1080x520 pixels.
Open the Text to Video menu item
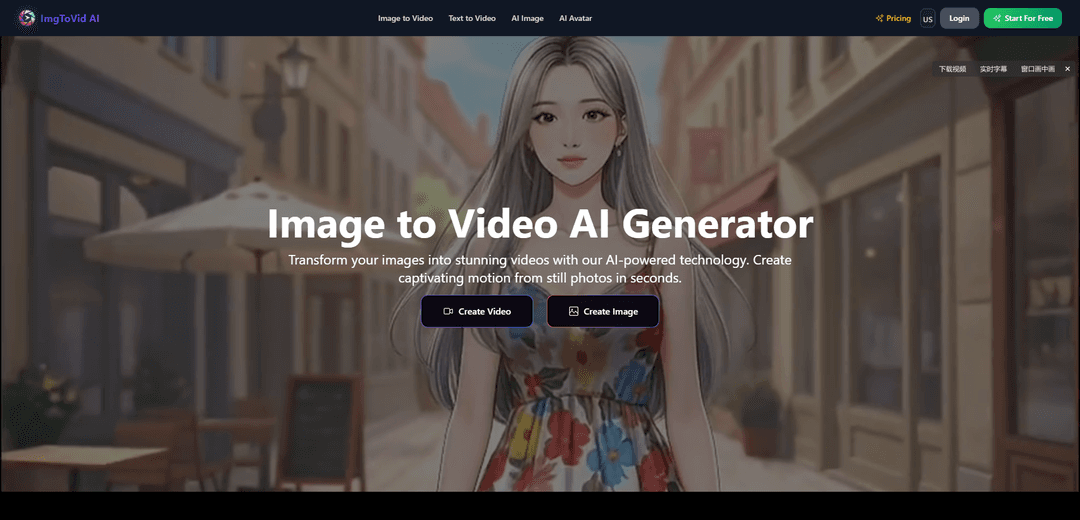[x=472, y=19]
